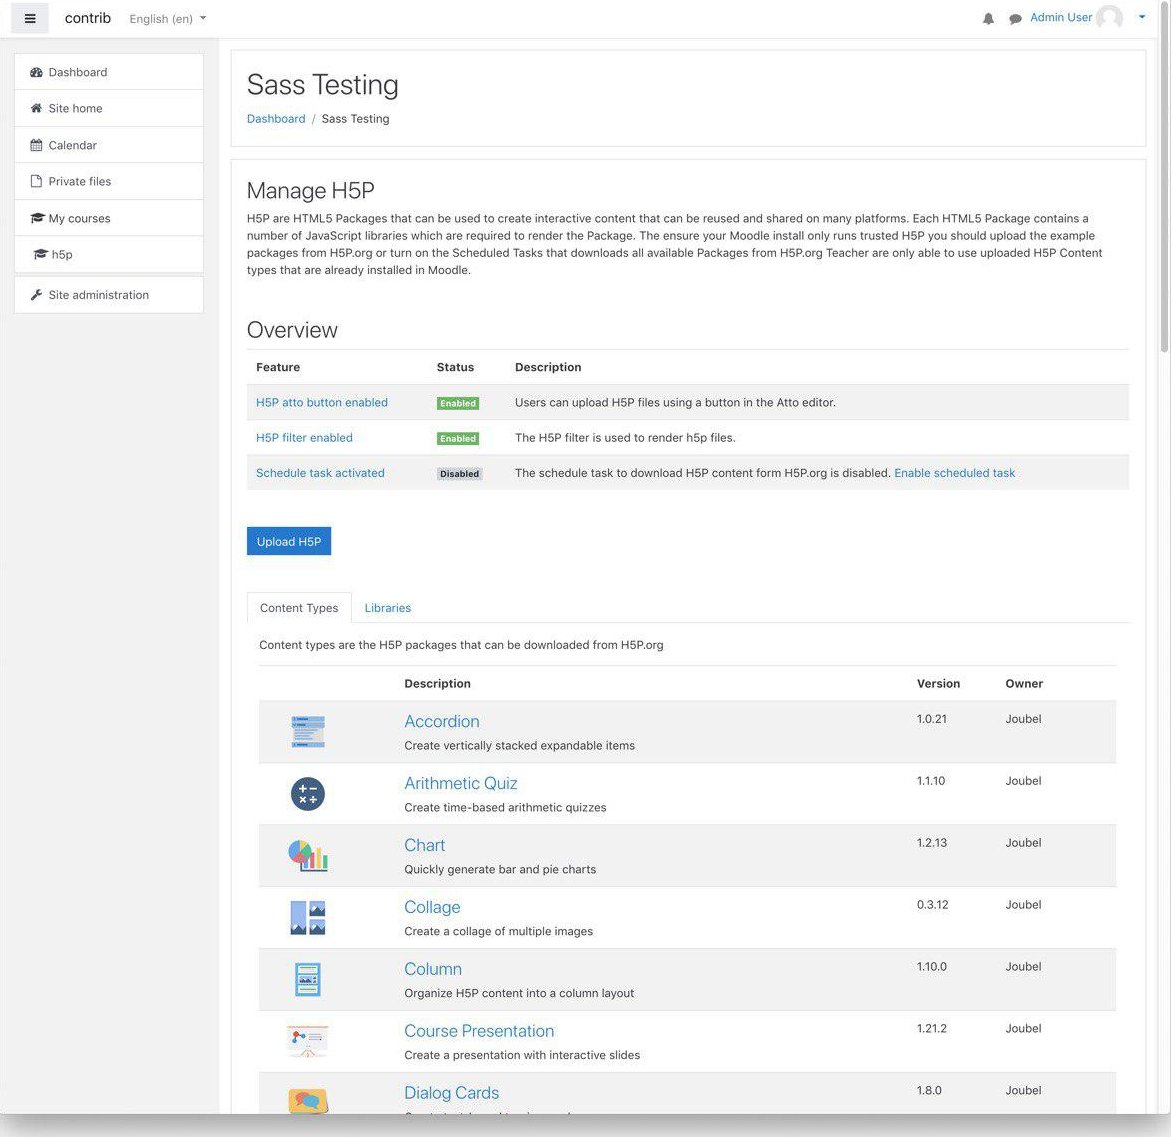This screenshot has height=1137, width=1171.
Task: Click the My courses graduation cap icon
Action: (x=37, y=218)
